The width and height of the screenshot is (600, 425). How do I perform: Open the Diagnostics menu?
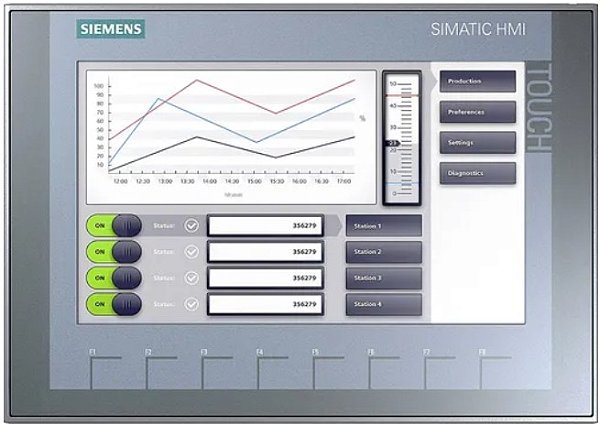click(x=478, y=173)
